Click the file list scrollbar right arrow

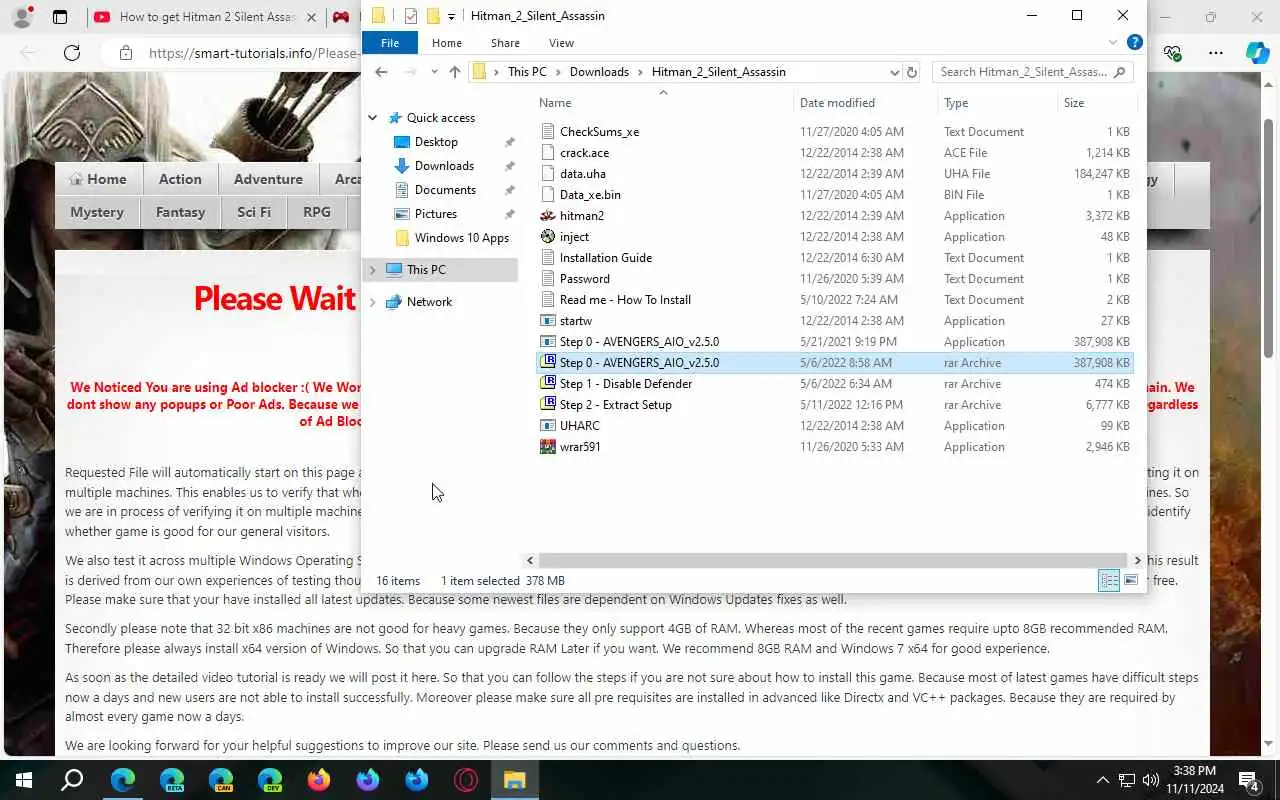tap(1137, 561)
